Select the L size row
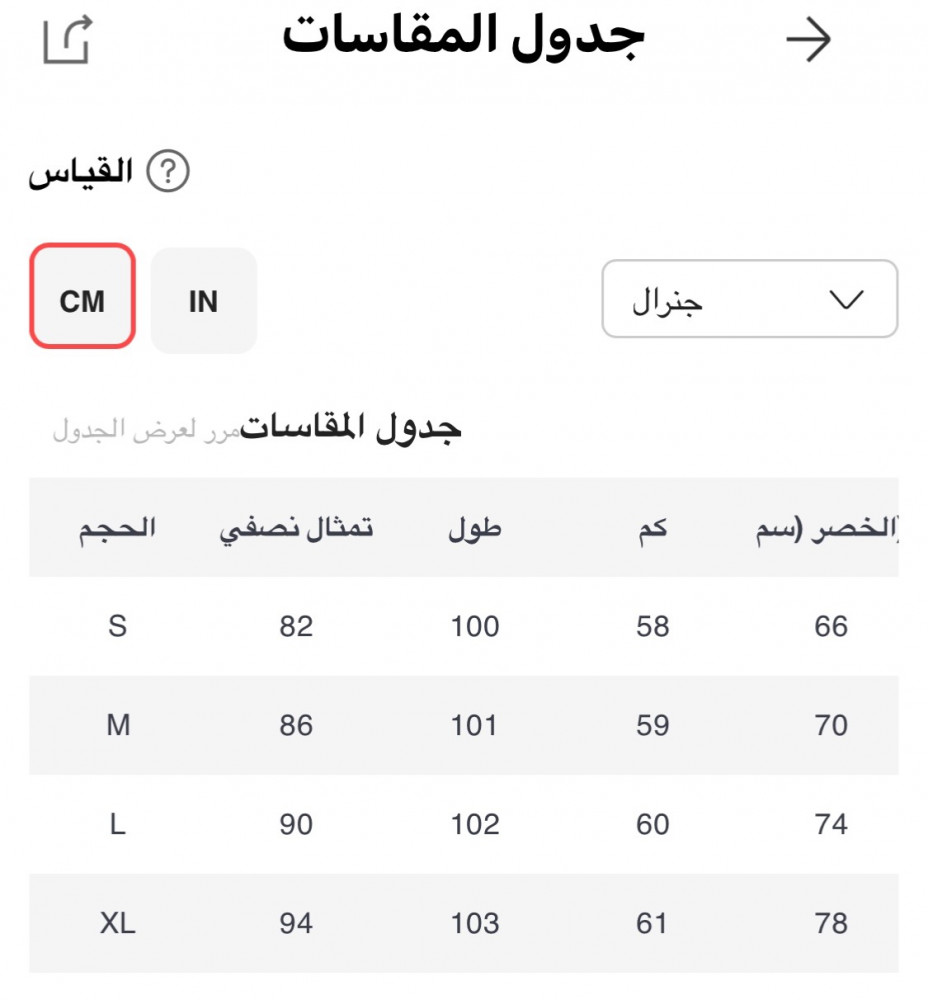Screen dimensions: 928x1000 click(x=118, y=824)
